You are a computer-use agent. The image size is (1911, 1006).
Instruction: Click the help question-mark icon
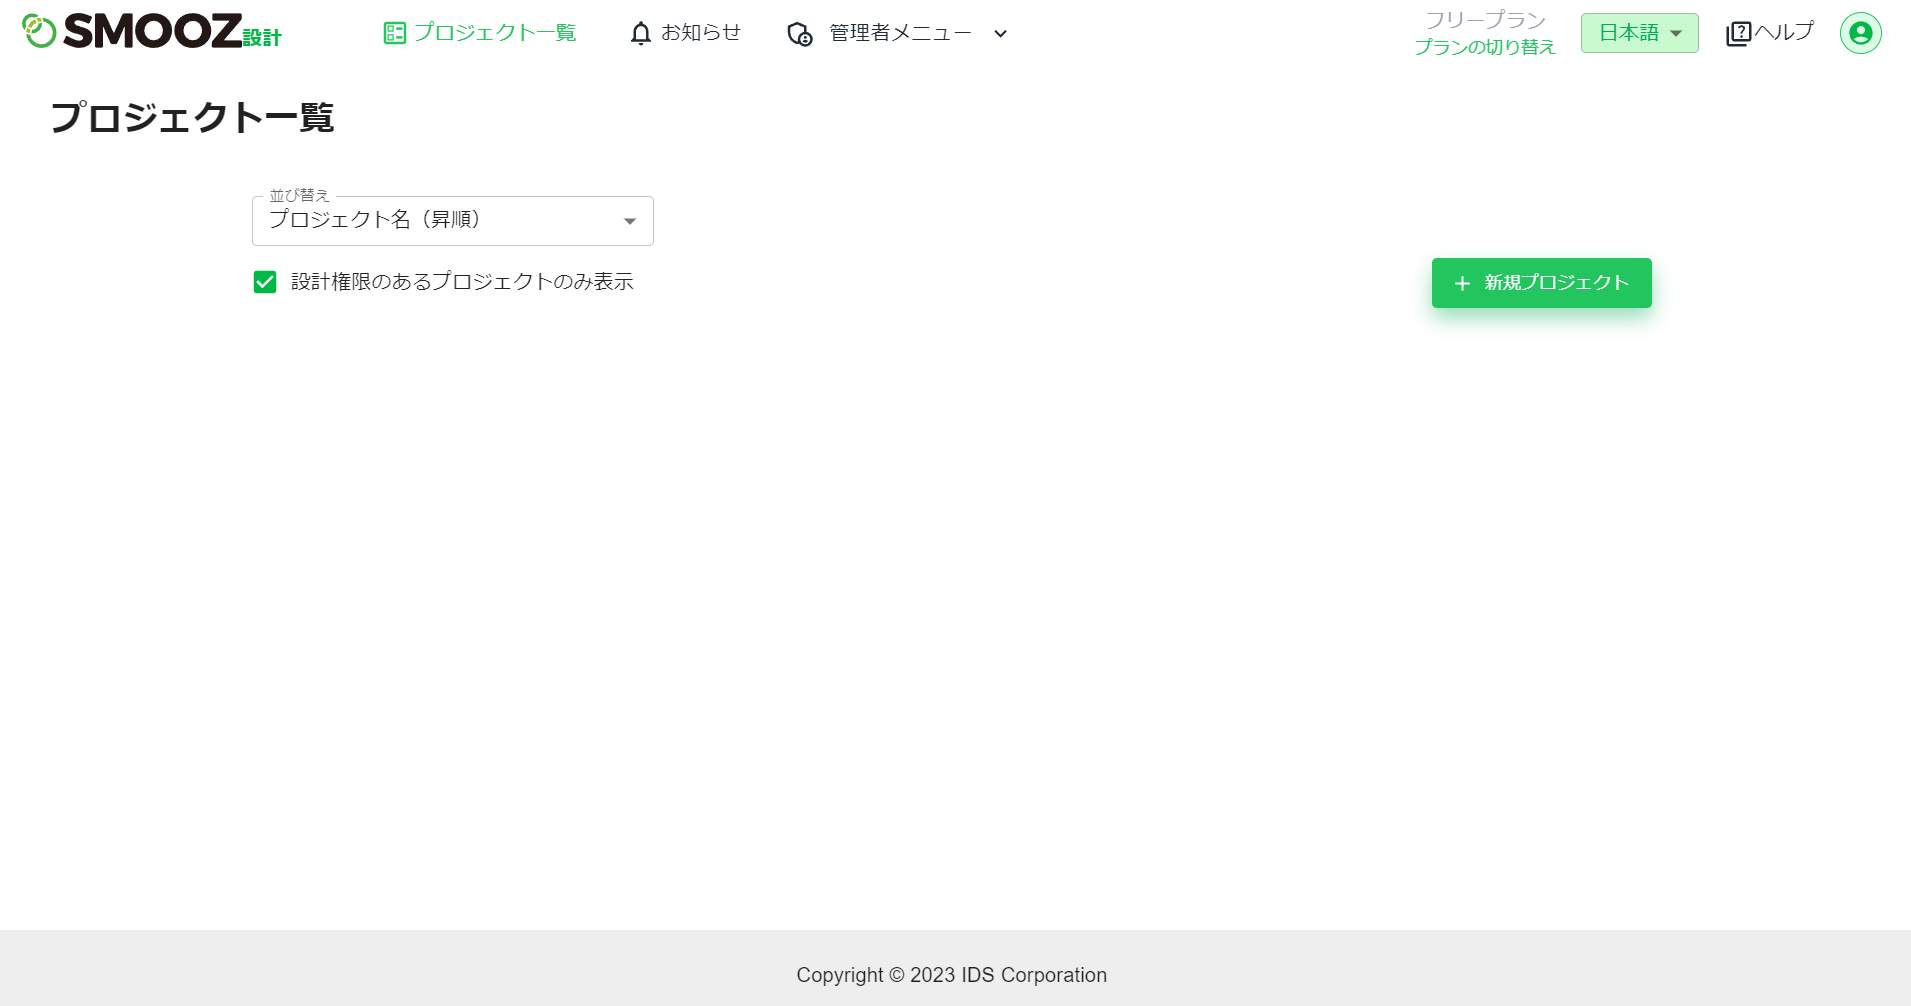tap(1739, 33)
